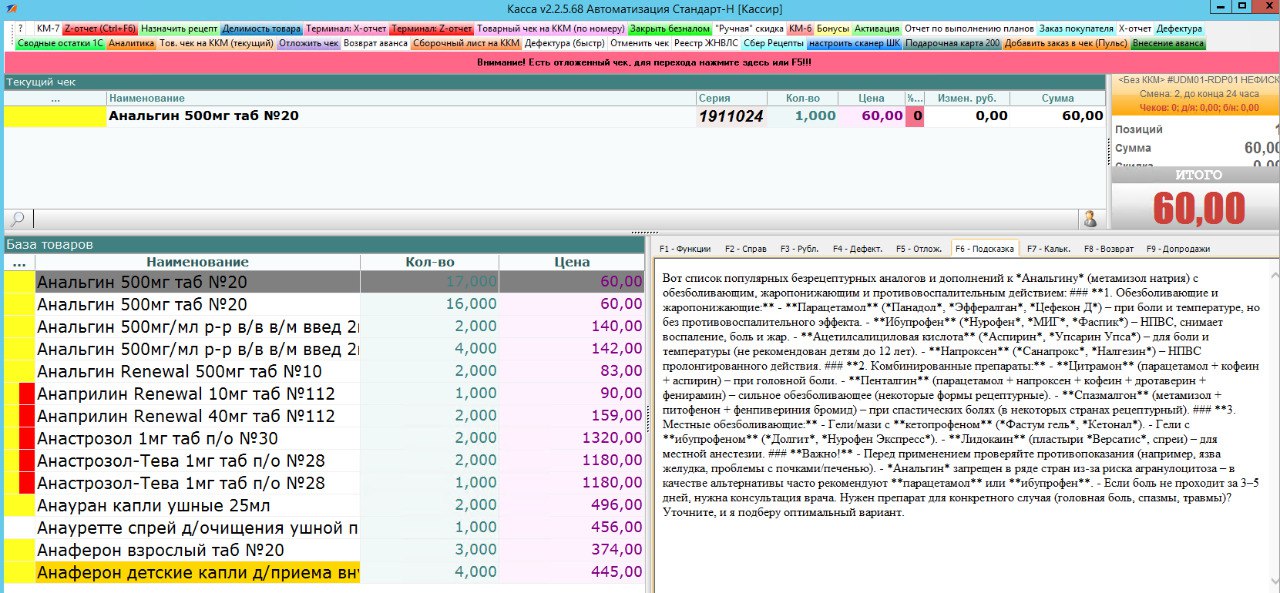Click the 1,000 quantity cell in receipt
1280x593 pixels.
(x=803, y=116)
